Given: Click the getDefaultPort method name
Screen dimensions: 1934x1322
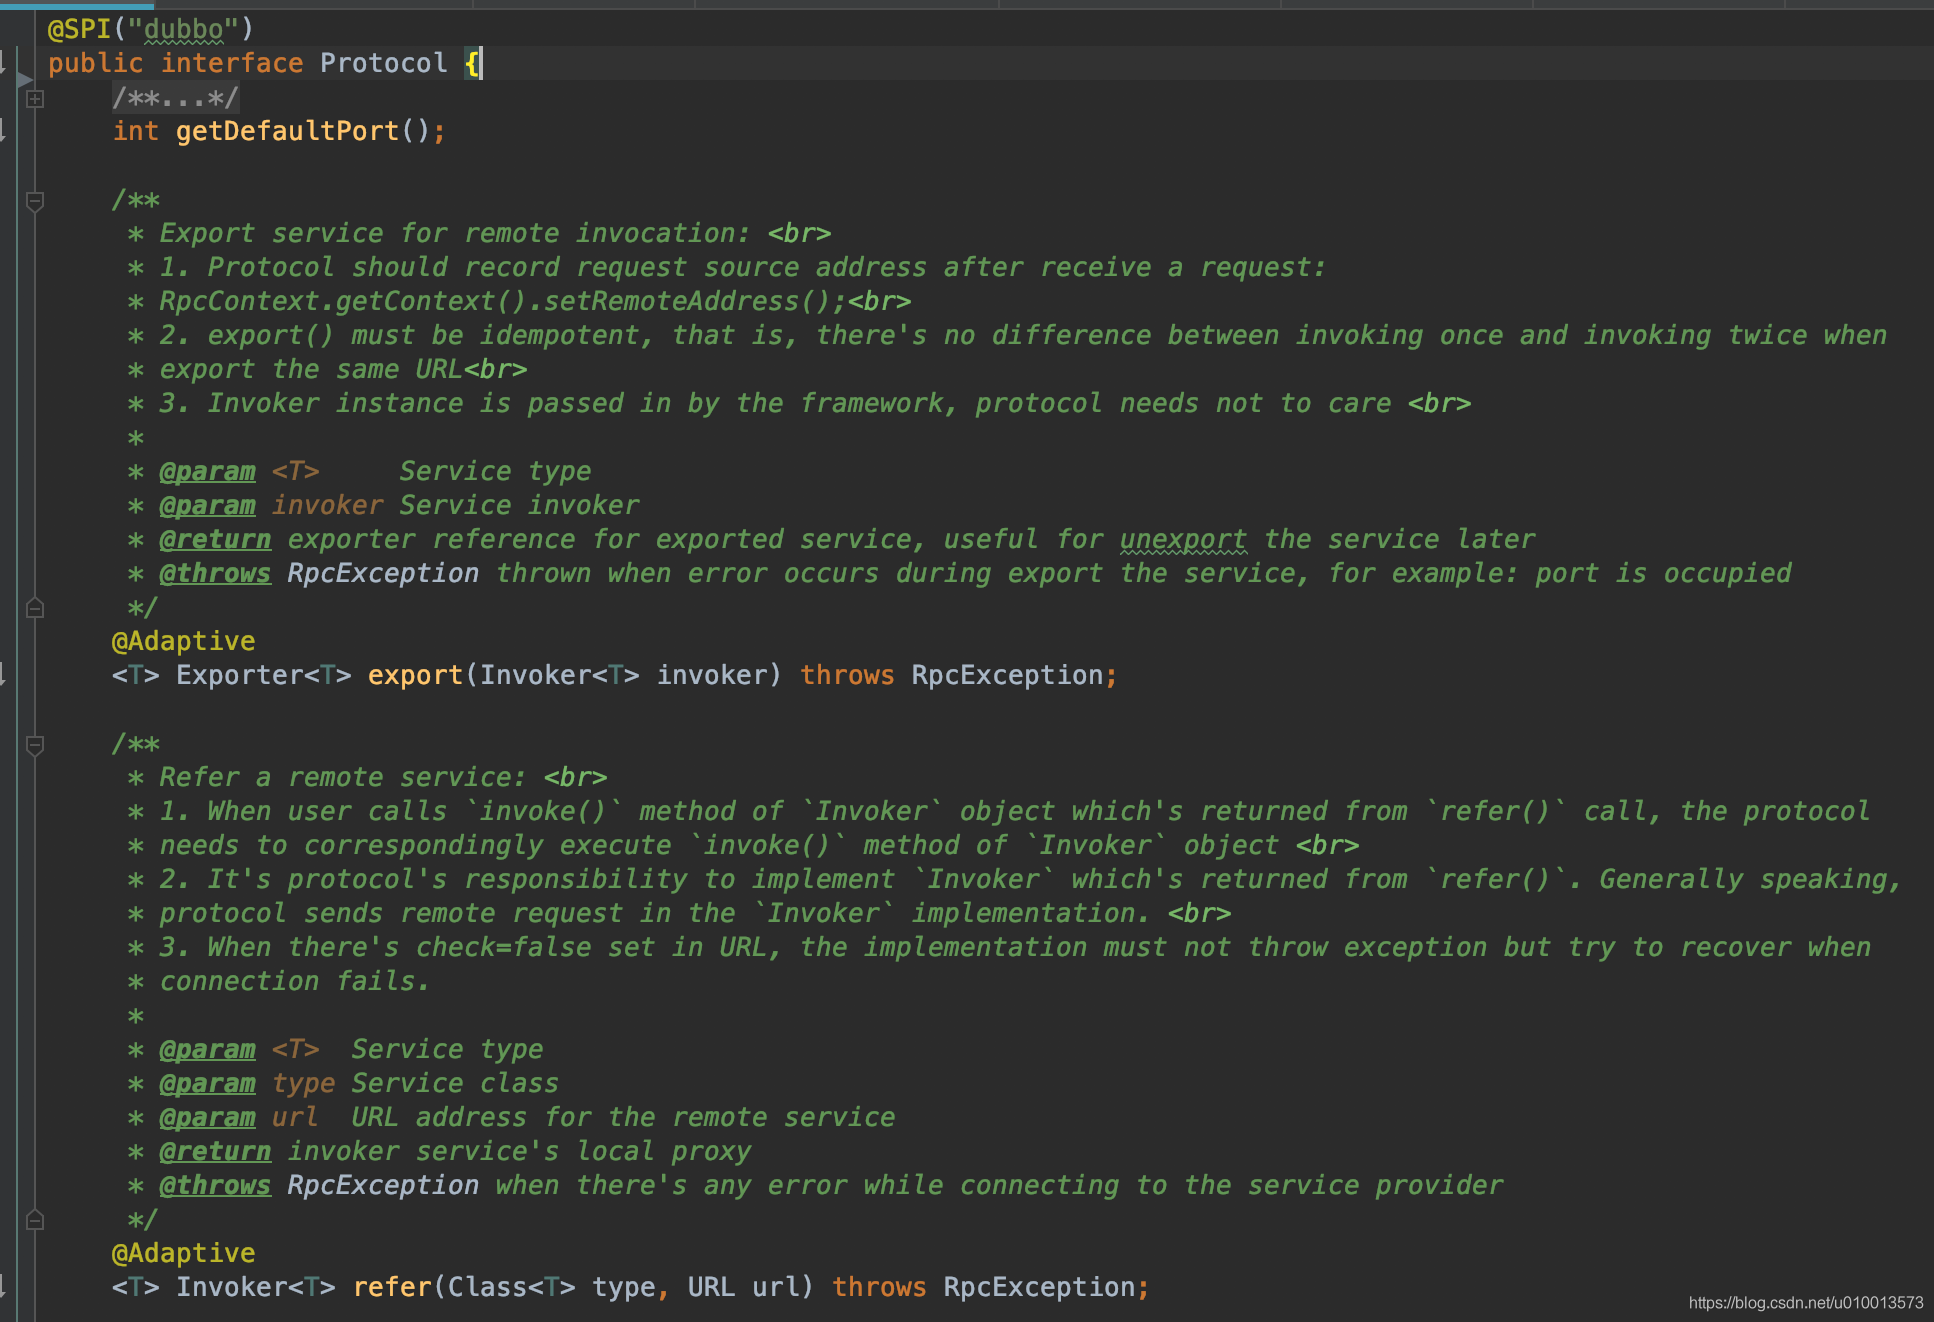Looking at the screenshot, I should pyautogui.click(x=287, y=131).
